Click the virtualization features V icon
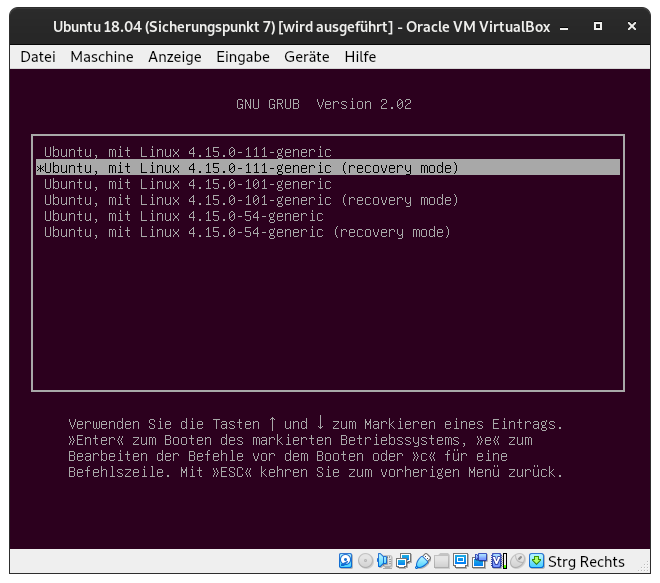This screenshot has height=583, width=660. click(x=499, y=561)
